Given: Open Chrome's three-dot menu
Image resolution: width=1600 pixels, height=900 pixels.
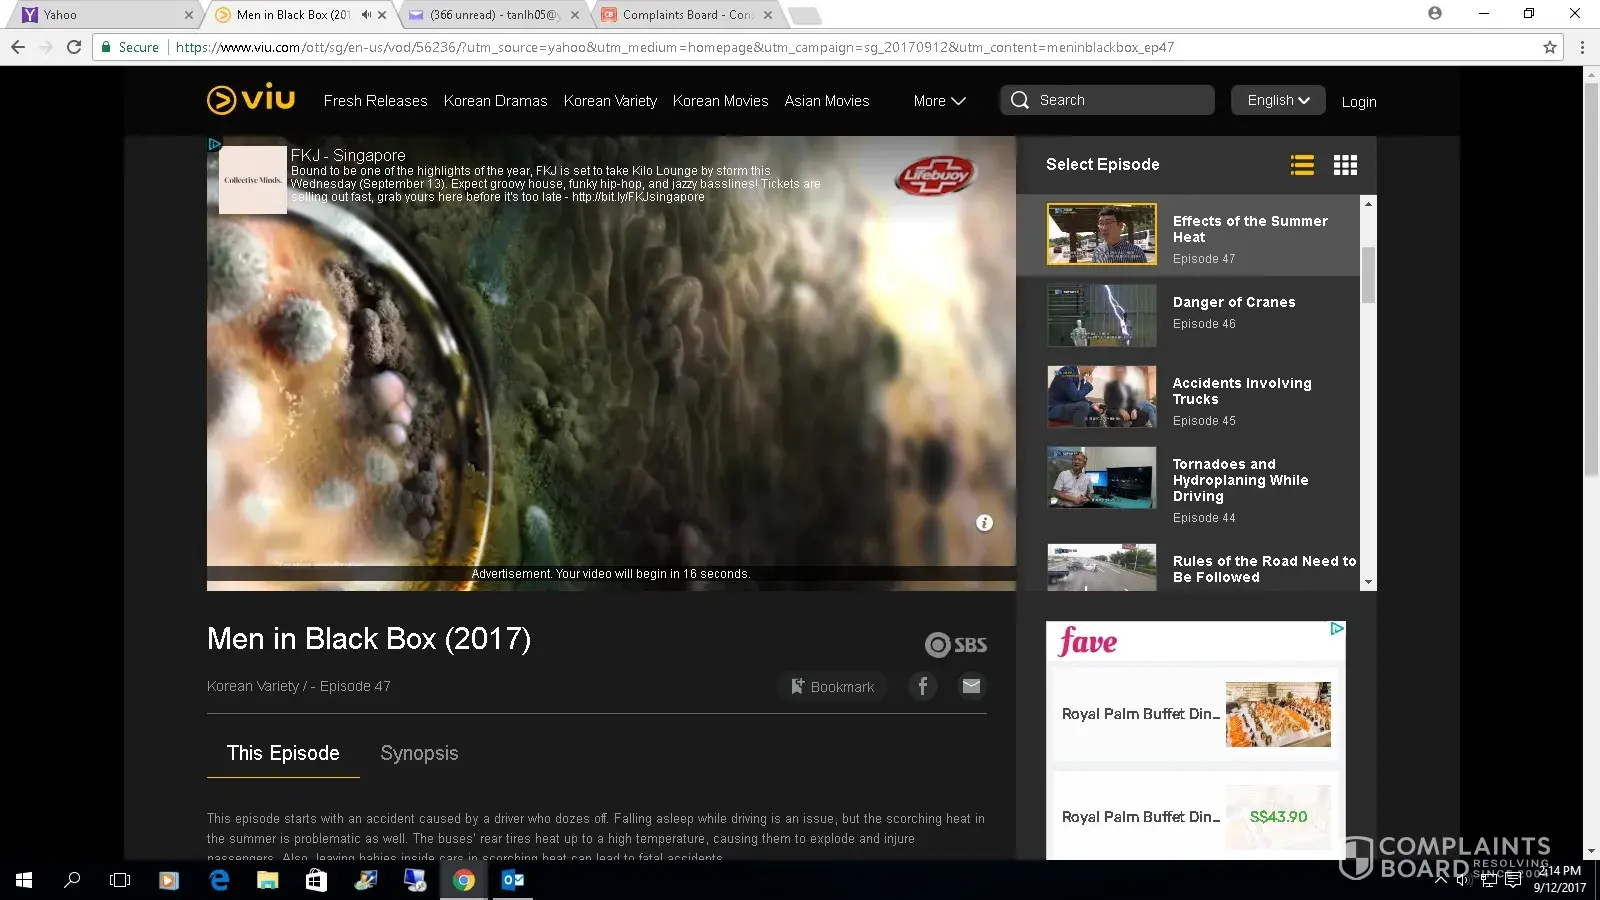Looking at the screenshot, I should coord(1582,47).
